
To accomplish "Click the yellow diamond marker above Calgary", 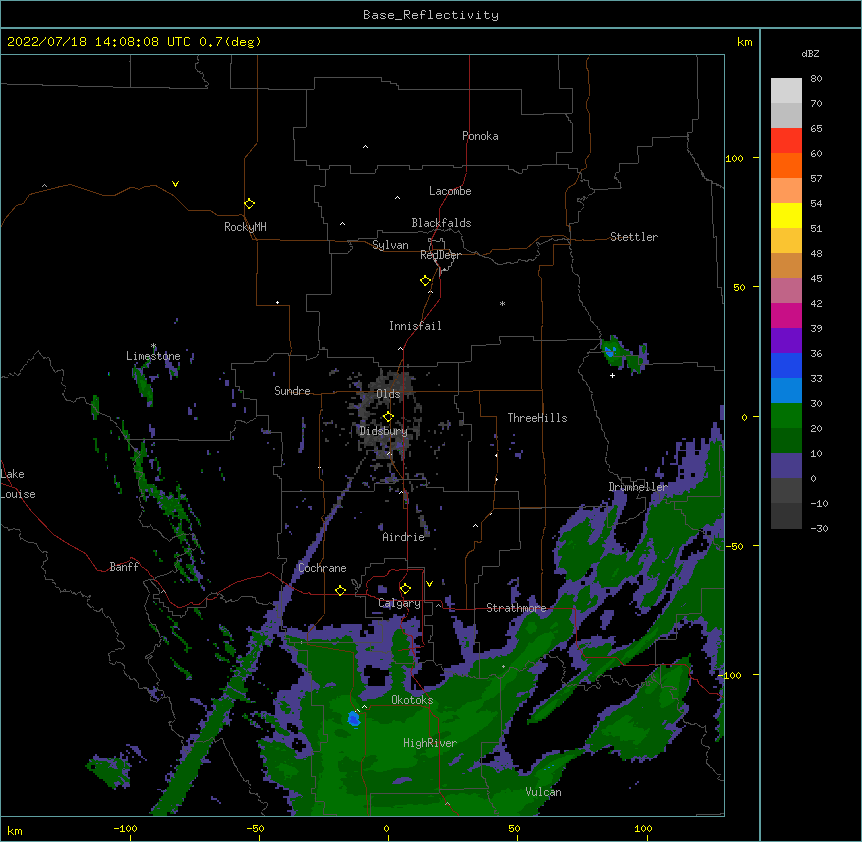I will point(405,589).
